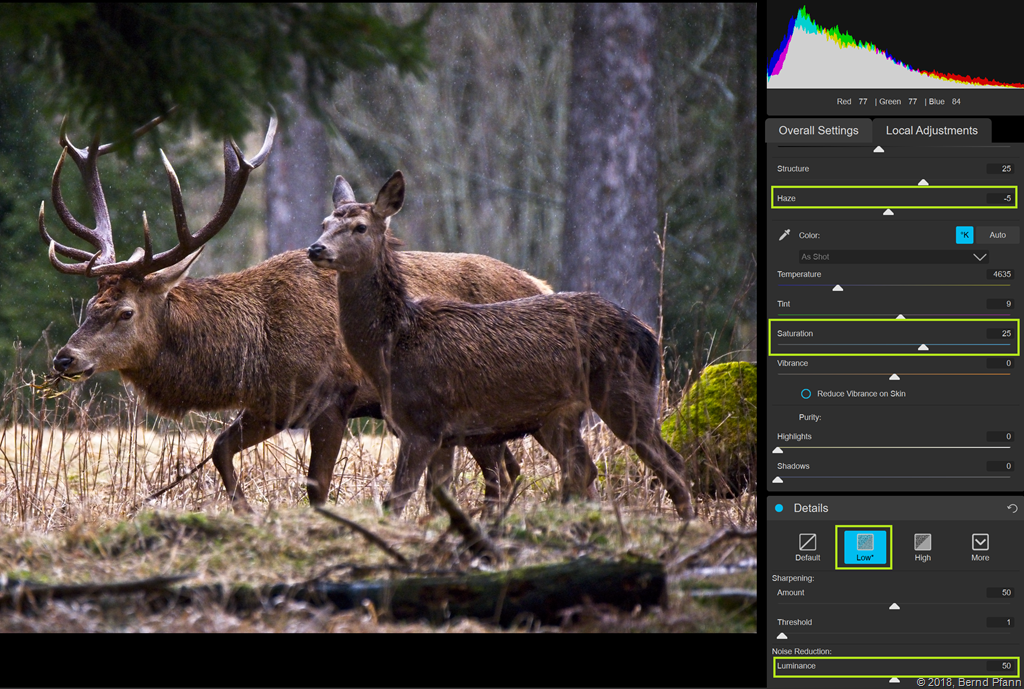Reset the Details panel settings
Screen dimensions: 1024x689
click(1012, 509)
